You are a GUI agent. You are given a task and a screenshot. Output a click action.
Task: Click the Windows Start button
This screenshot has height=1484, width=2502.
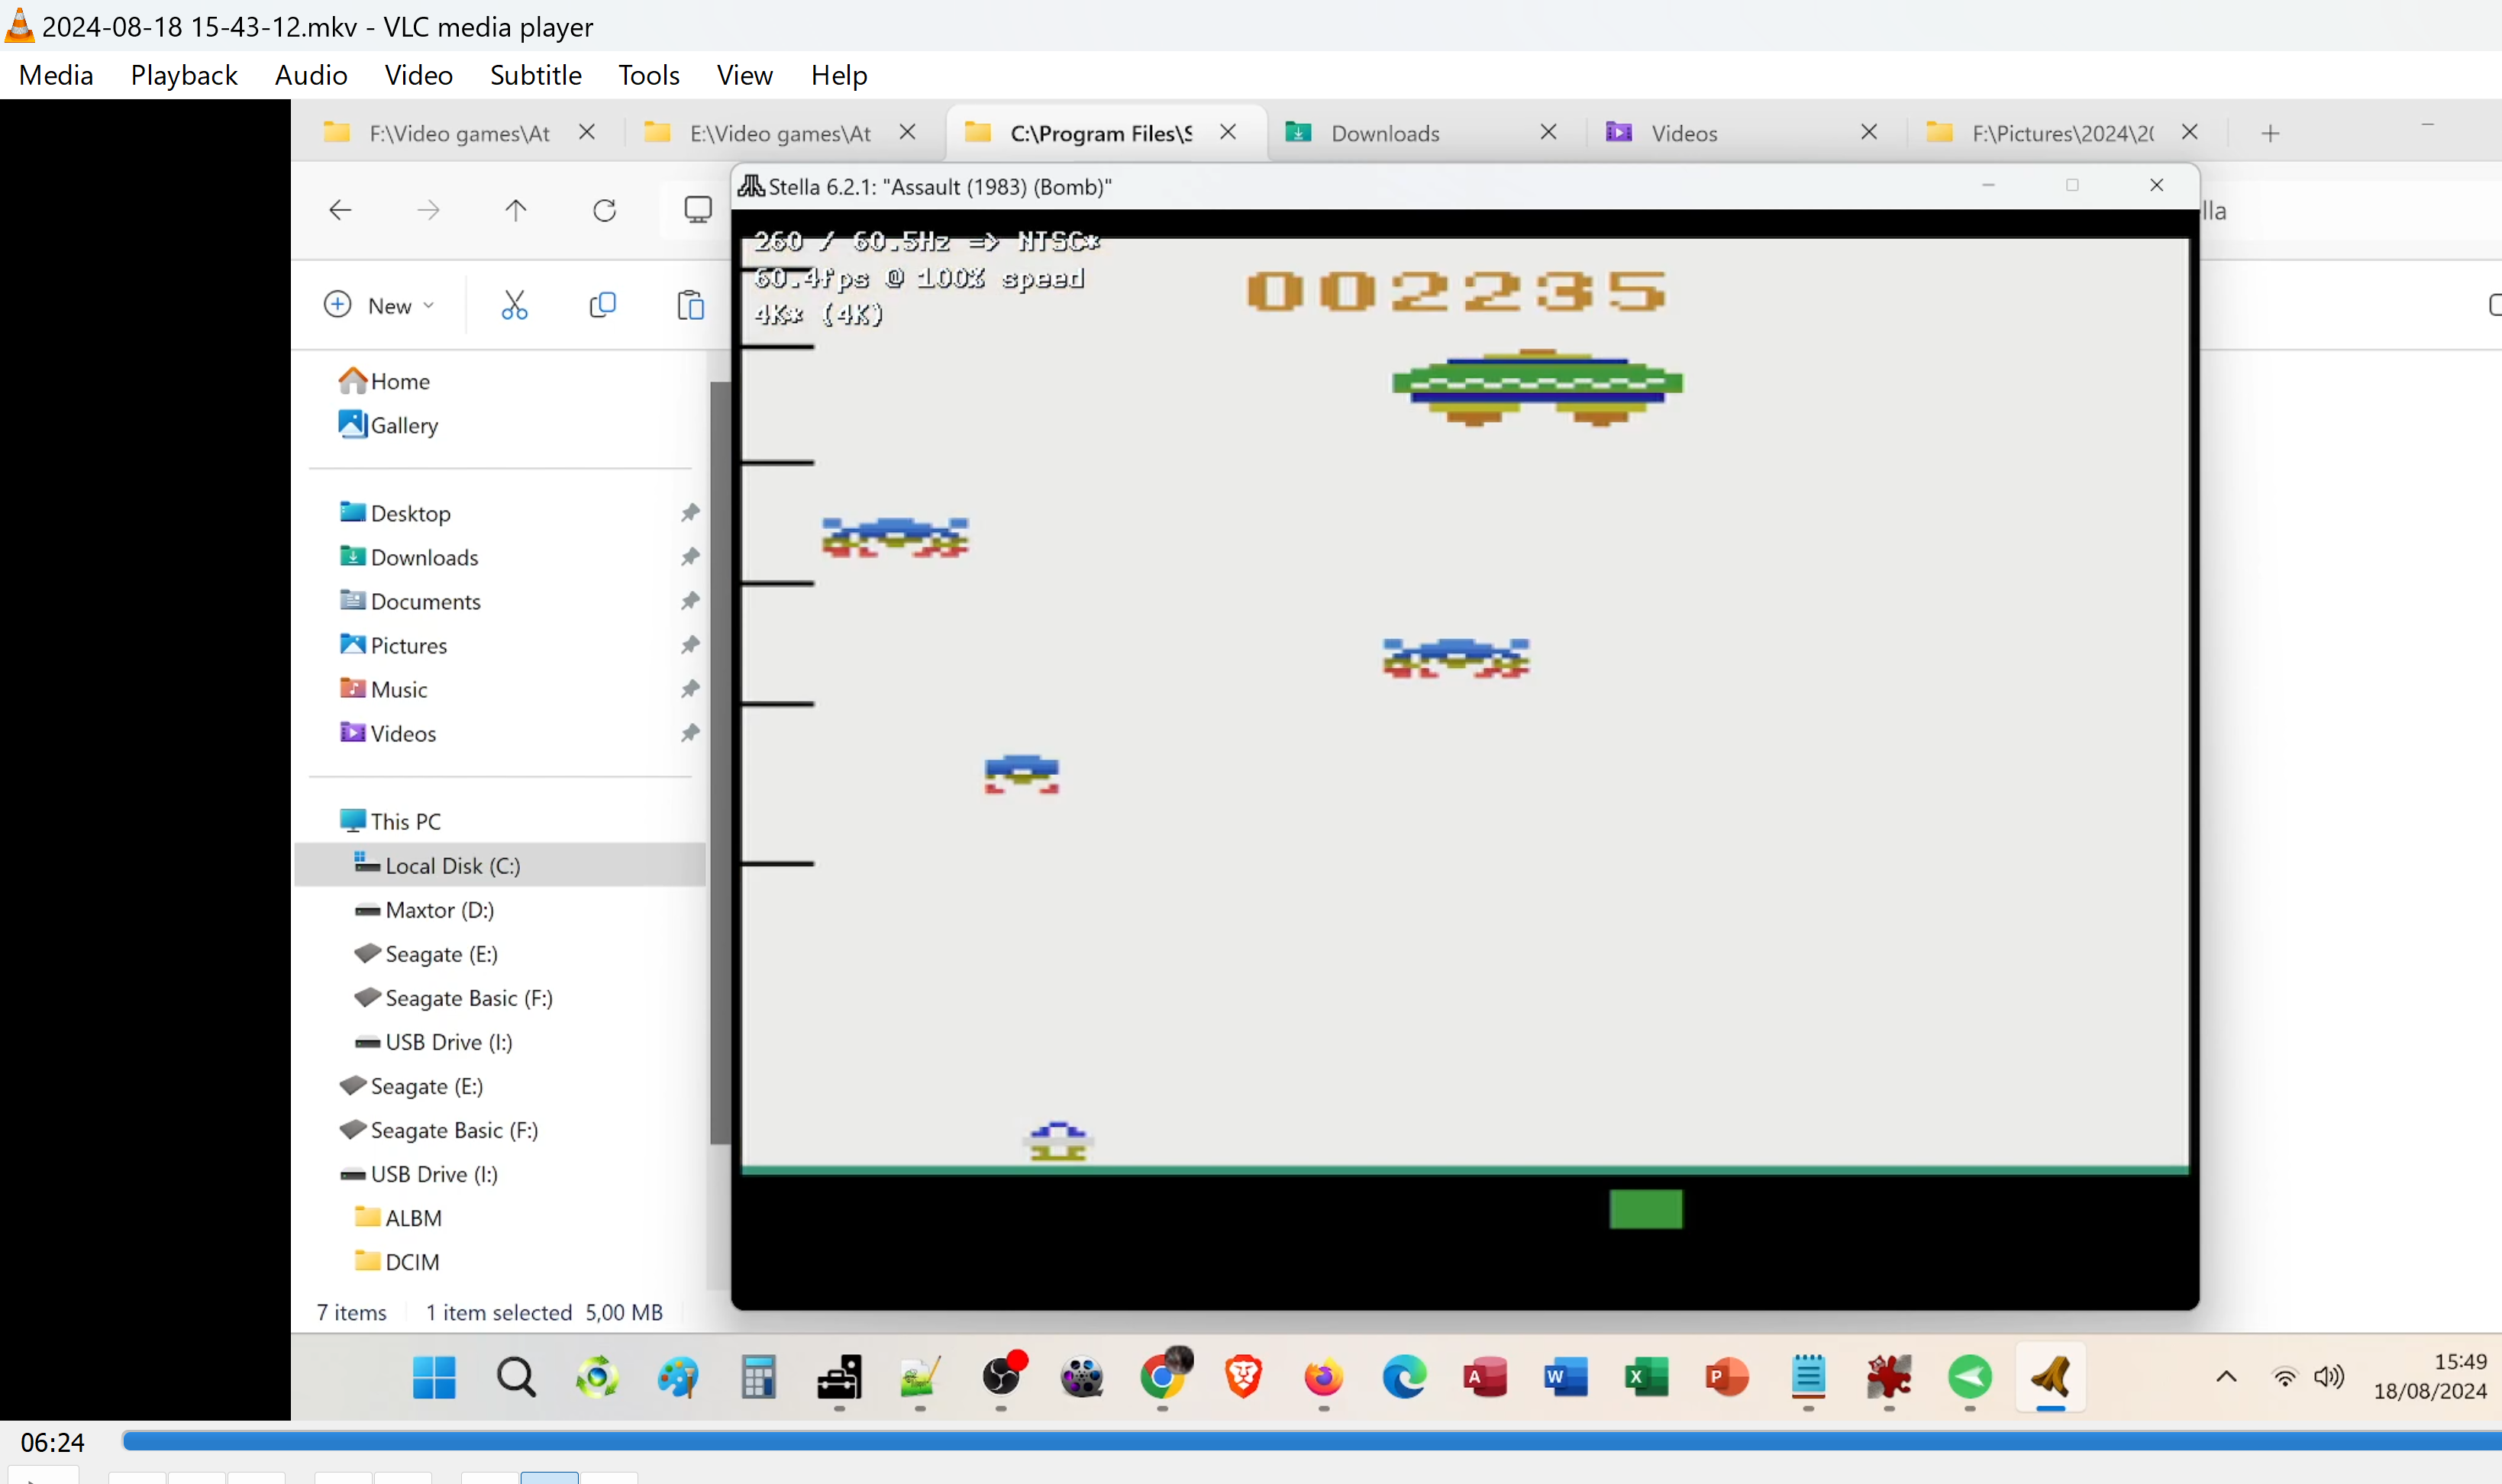pos(434,1378)
